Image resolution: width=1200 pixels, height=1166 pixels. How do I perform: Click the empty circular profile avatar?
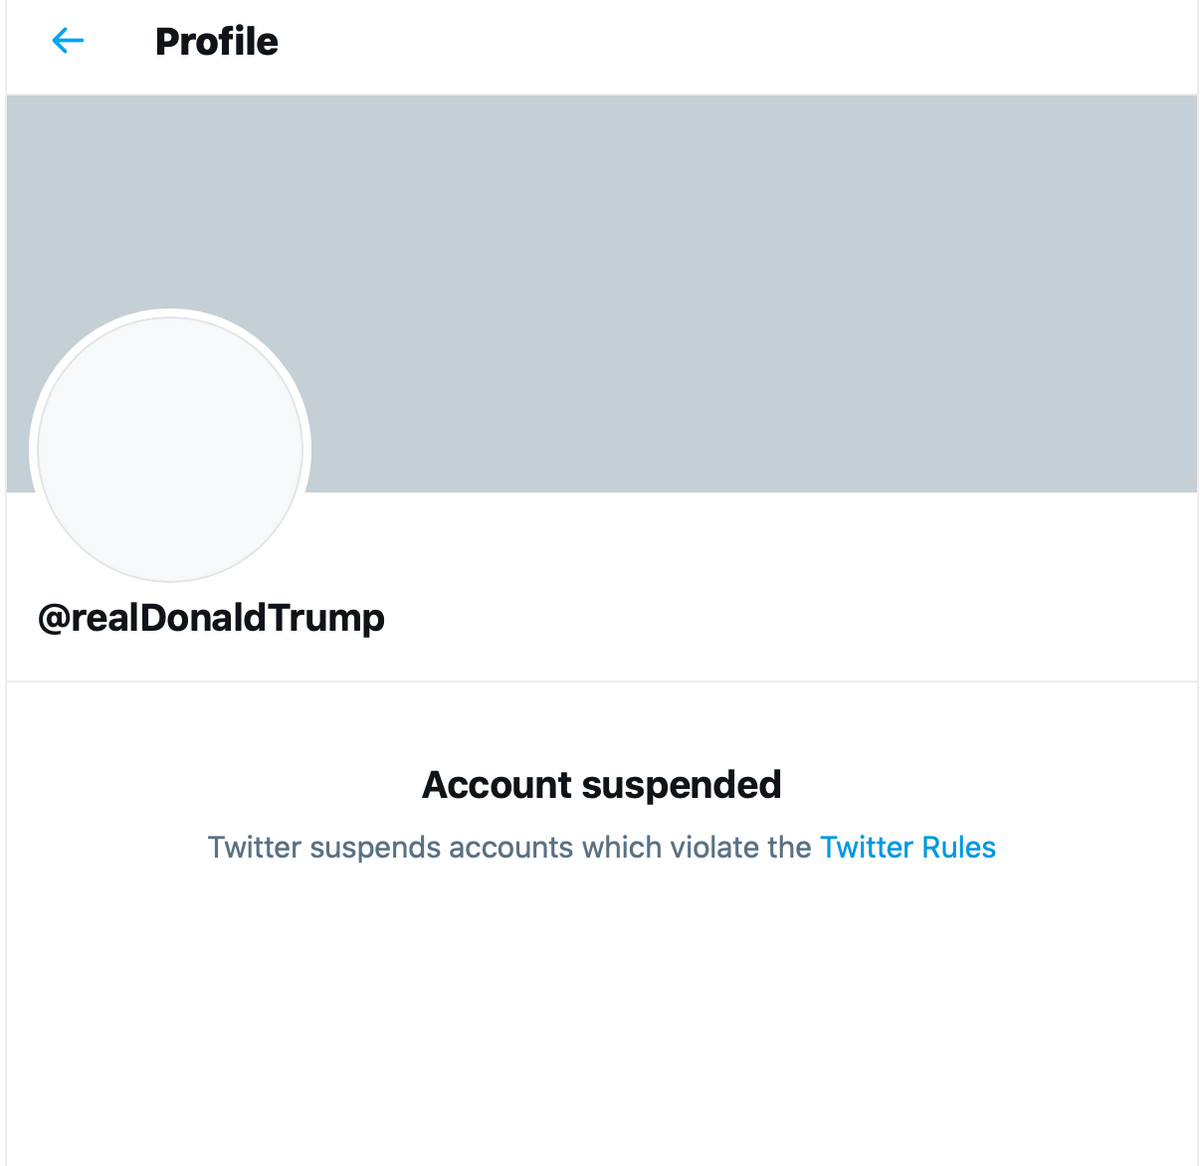[170, 449]
